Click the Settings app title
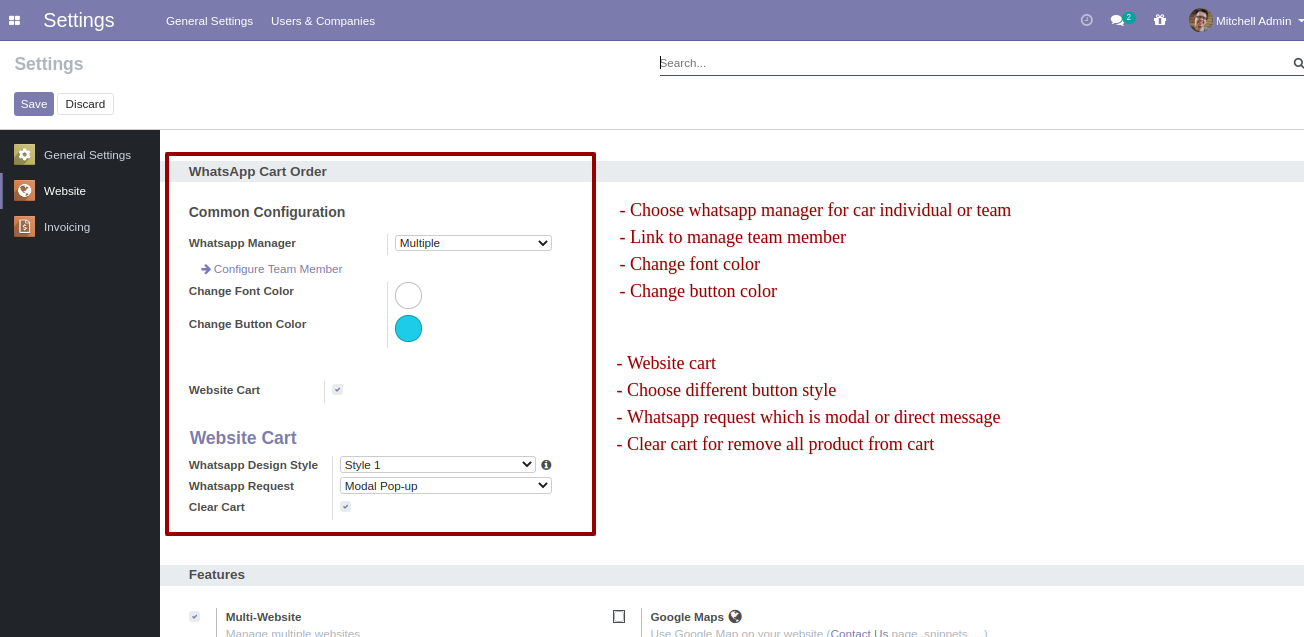This screenshot has height=637, width=1304. point(79,20)
